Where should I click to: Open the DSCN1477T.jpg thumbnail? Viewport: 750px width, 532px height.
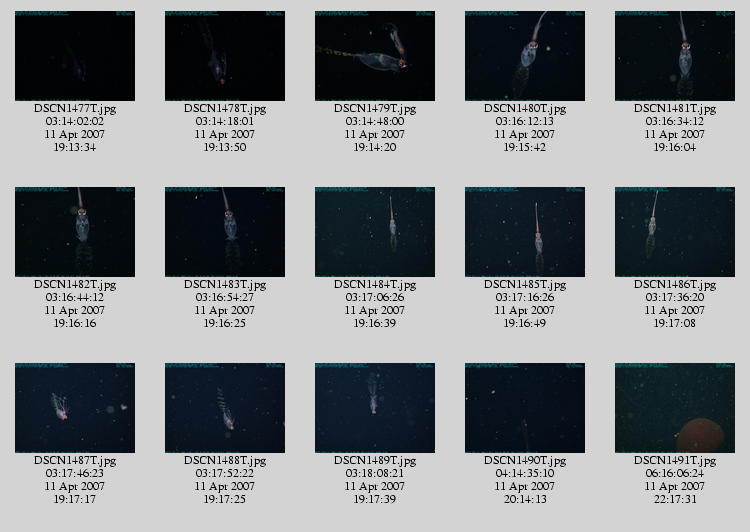pos(75,56)
